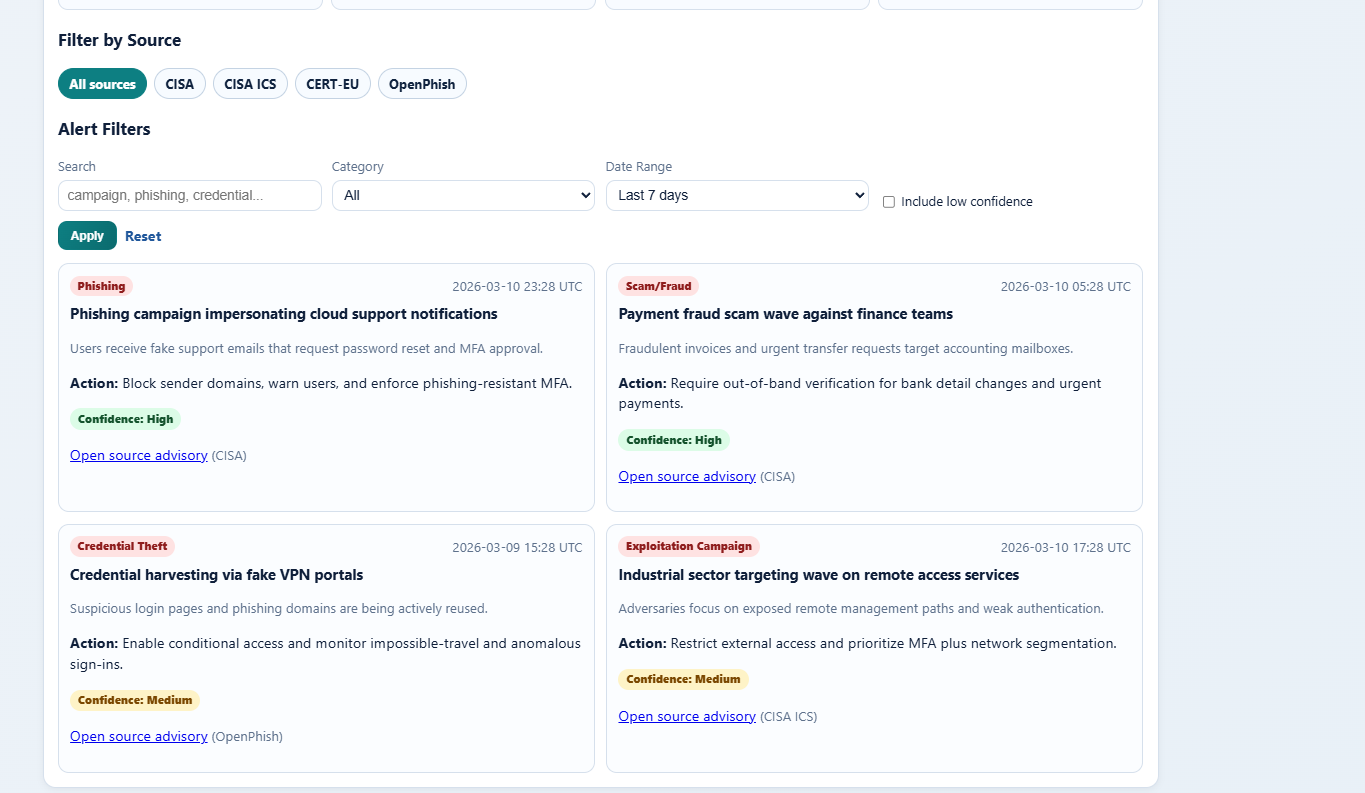This screenshot has width=1365, height=793.
Task: Click the Exploitation Campaign badge
Action: coord(688,546)
